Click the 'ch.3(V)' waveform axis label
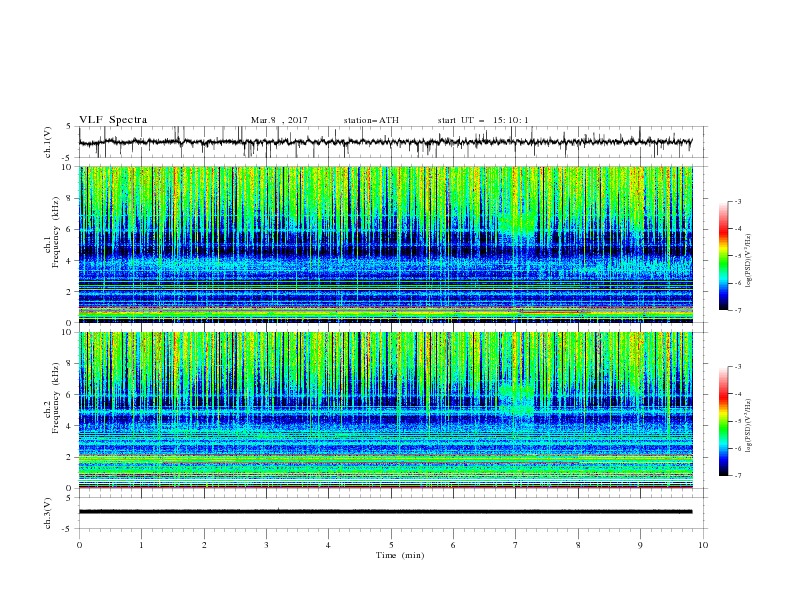 click(48, 513)
